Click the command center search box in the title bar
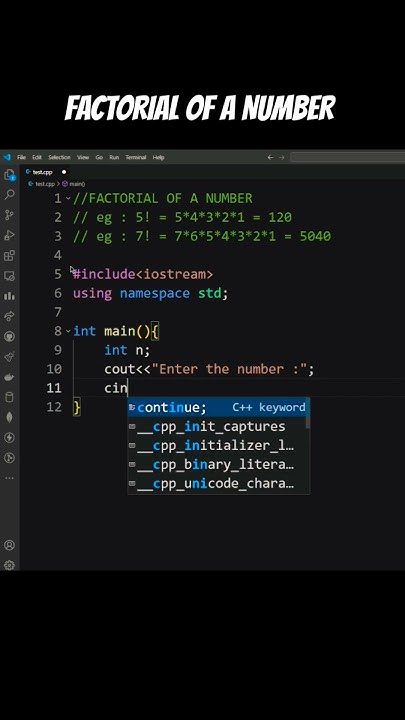The width and height of the screenshot is (405, 720). (x=348, y=157)
